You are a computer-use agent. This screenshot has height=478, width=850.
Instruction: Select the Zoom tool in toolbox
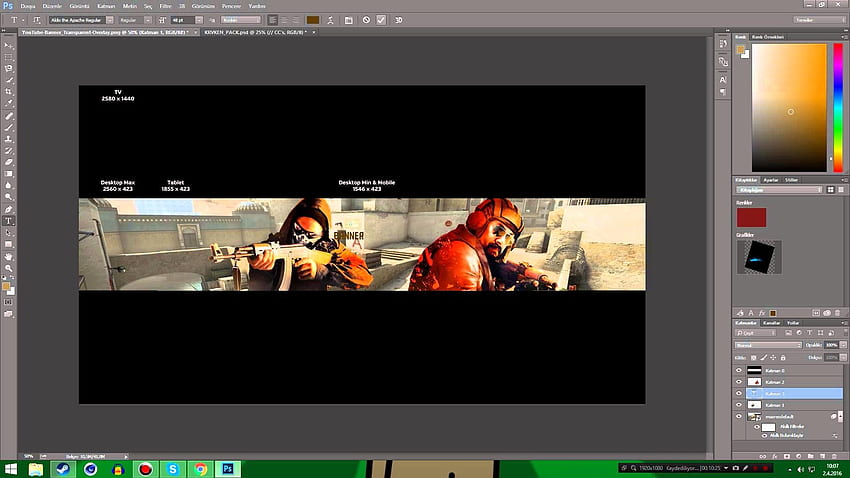[9, 268]
